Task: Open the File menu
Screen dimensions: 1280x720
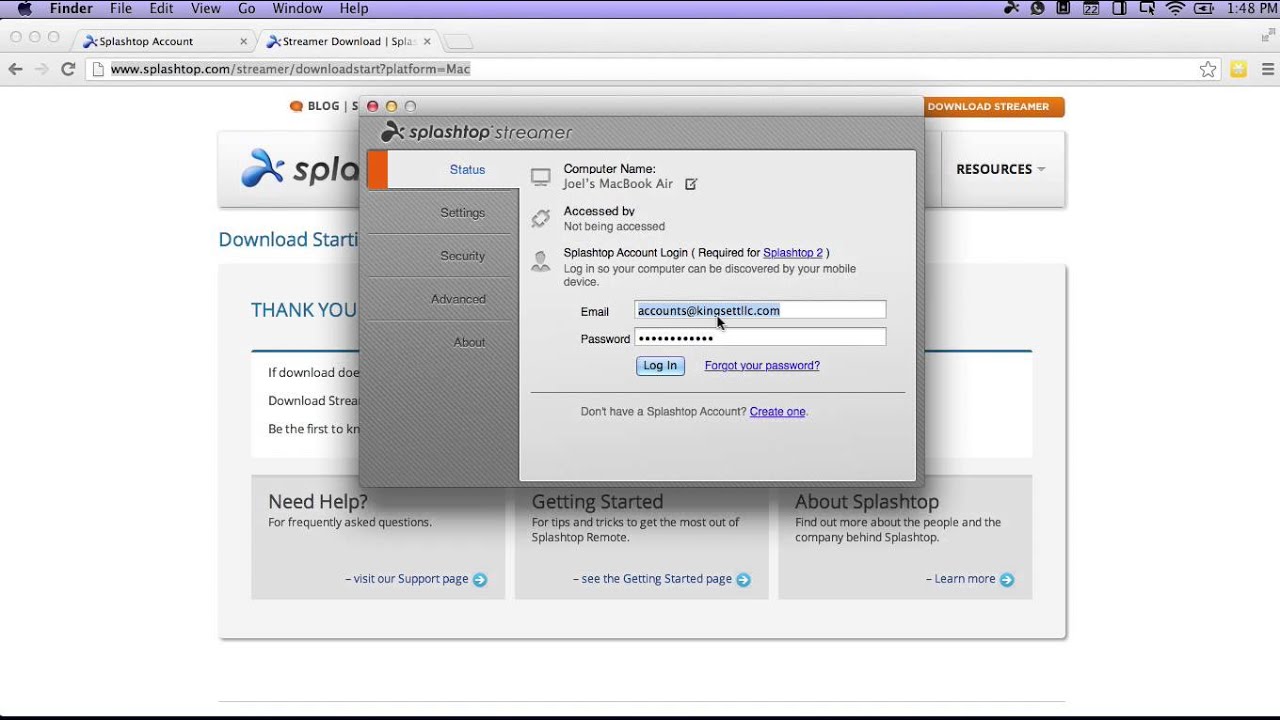Action: click(121, 8)
